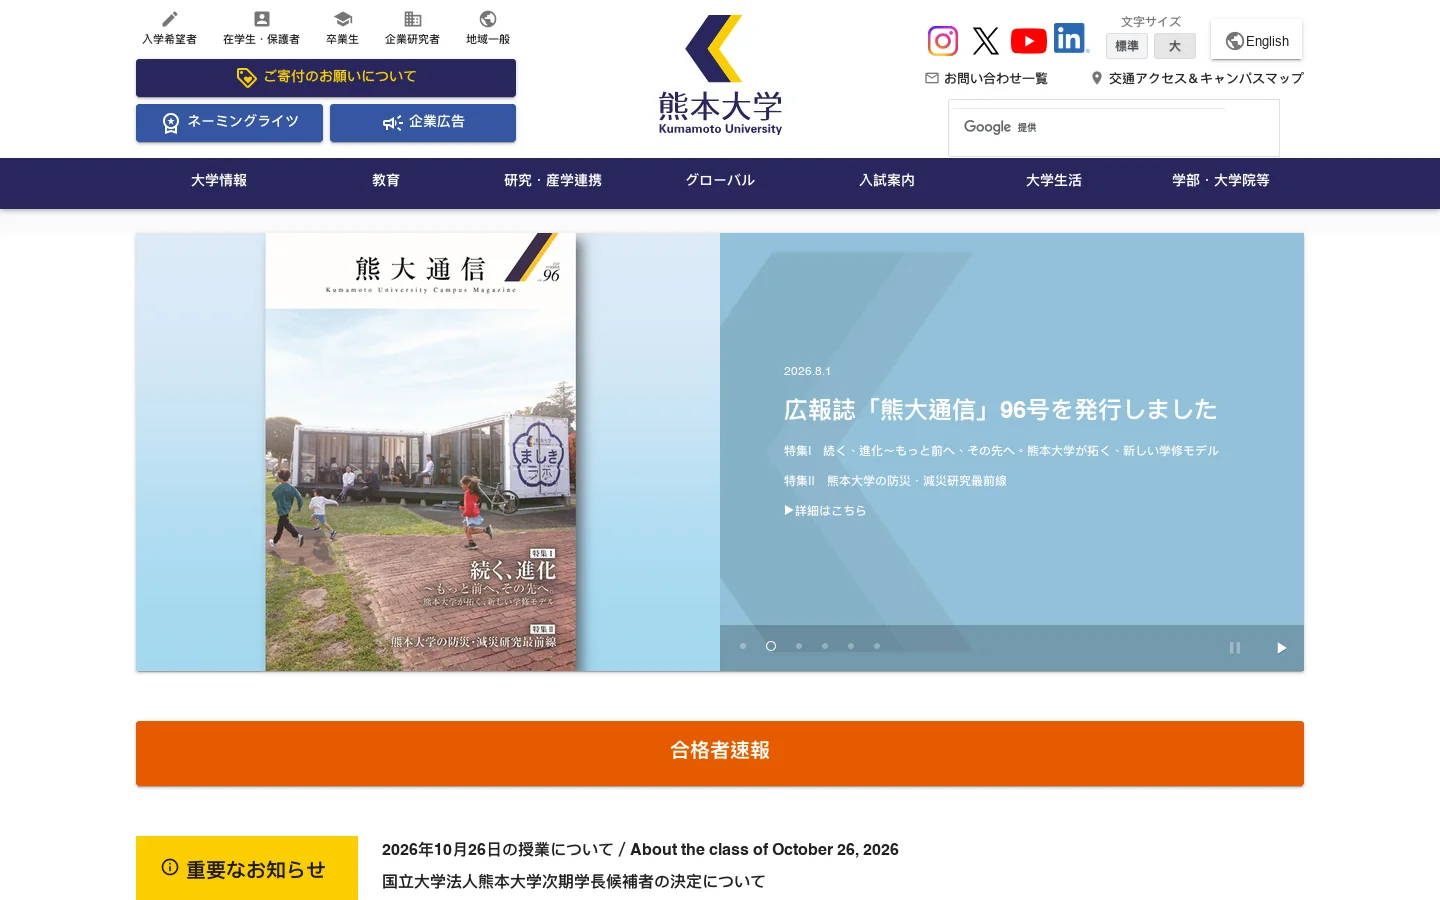Open the LinkedIn icon link
Viewport: 1440px width, 900px height.
[1071, 38]
